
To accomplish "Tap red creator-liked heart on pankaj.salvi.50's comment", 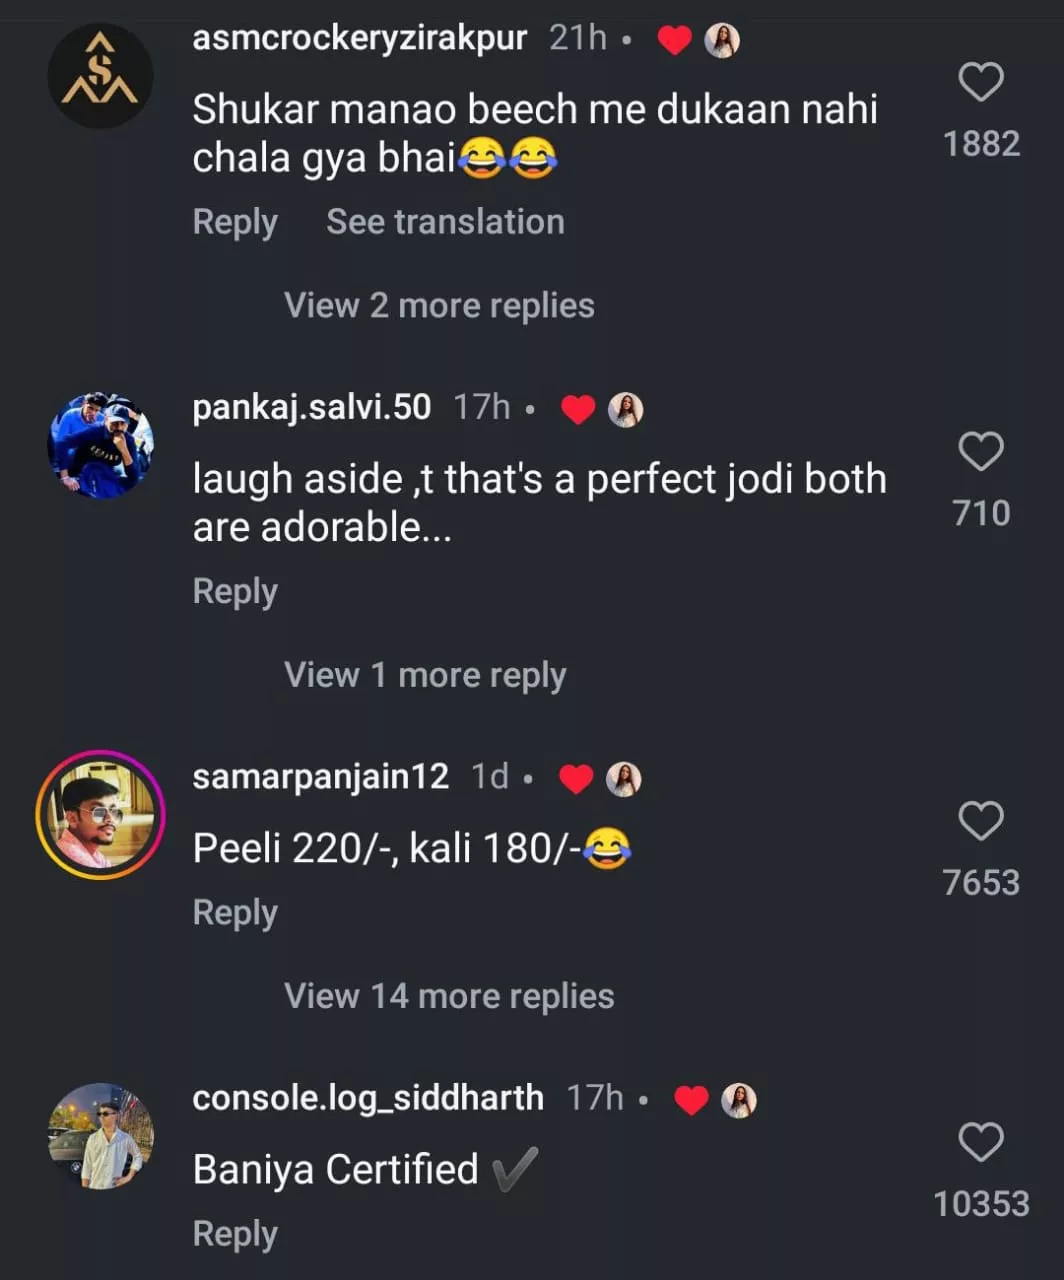I will point(578,409).
